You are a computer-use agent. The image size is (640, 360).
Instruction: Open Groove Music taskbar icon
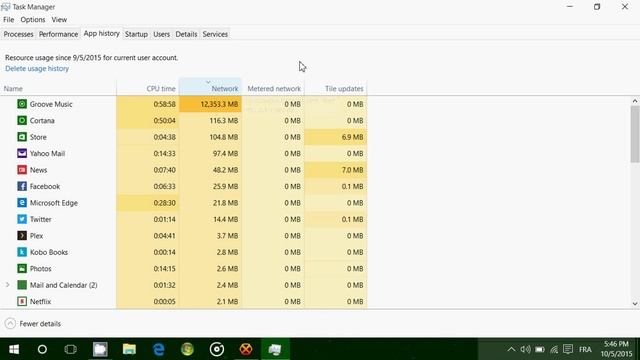coord(217,349)
